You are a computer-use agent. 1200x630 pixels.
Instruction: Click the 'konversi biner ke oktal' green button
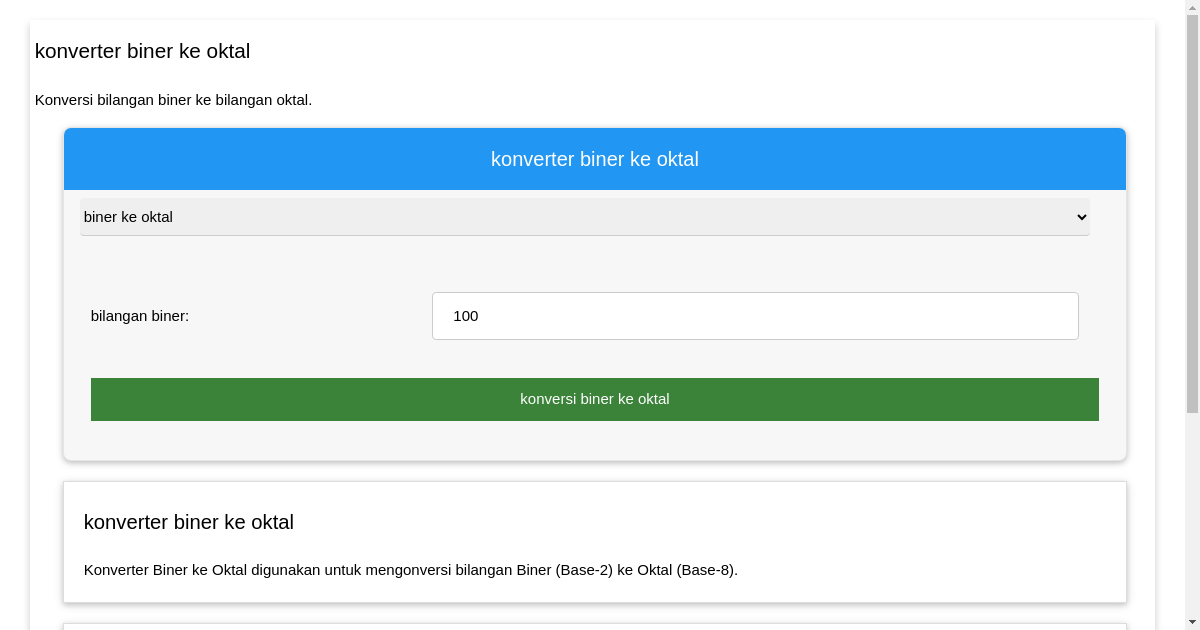click(x=594, y=399)
